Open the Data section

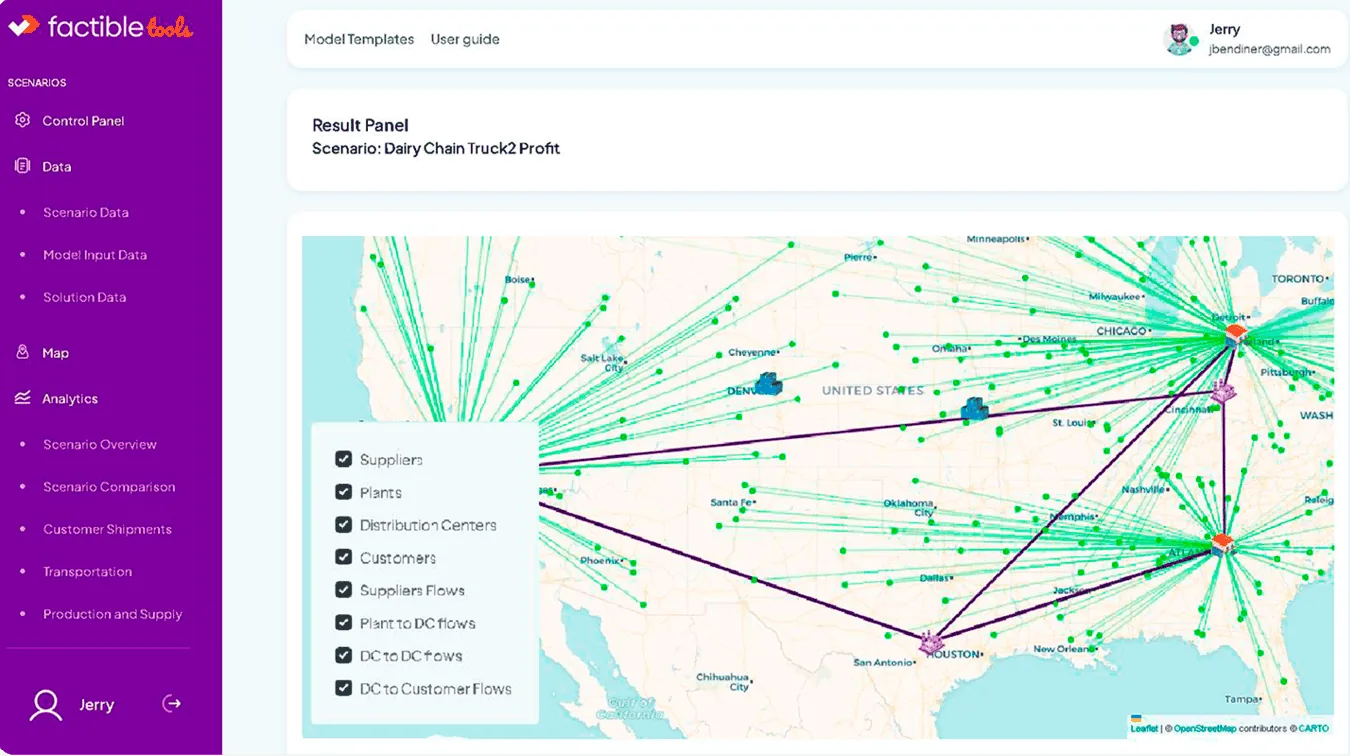tap(56, 167)
